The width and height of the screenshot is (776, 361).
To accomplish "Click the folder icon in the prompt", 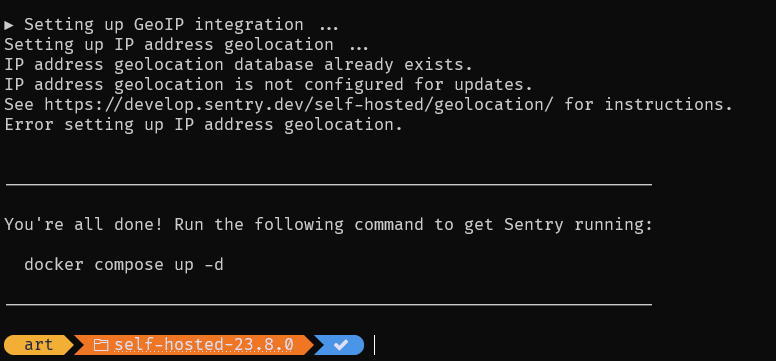I will pos(100,345).
